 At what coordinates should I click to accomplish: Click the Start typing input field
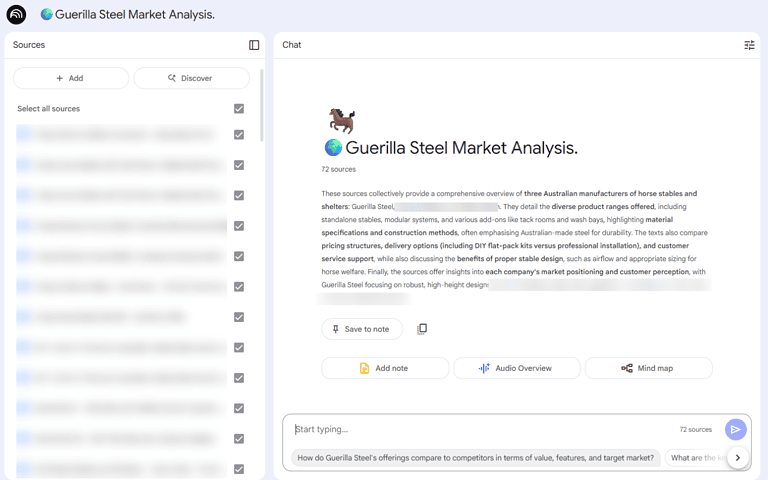(480, 429)
